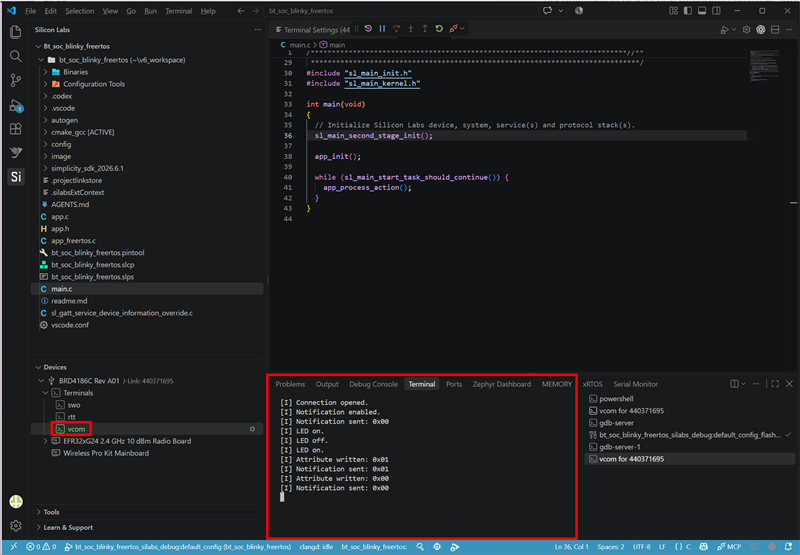Click the split editor icon
The height and width of the screenshot is (555, 800).
[775, 30]
